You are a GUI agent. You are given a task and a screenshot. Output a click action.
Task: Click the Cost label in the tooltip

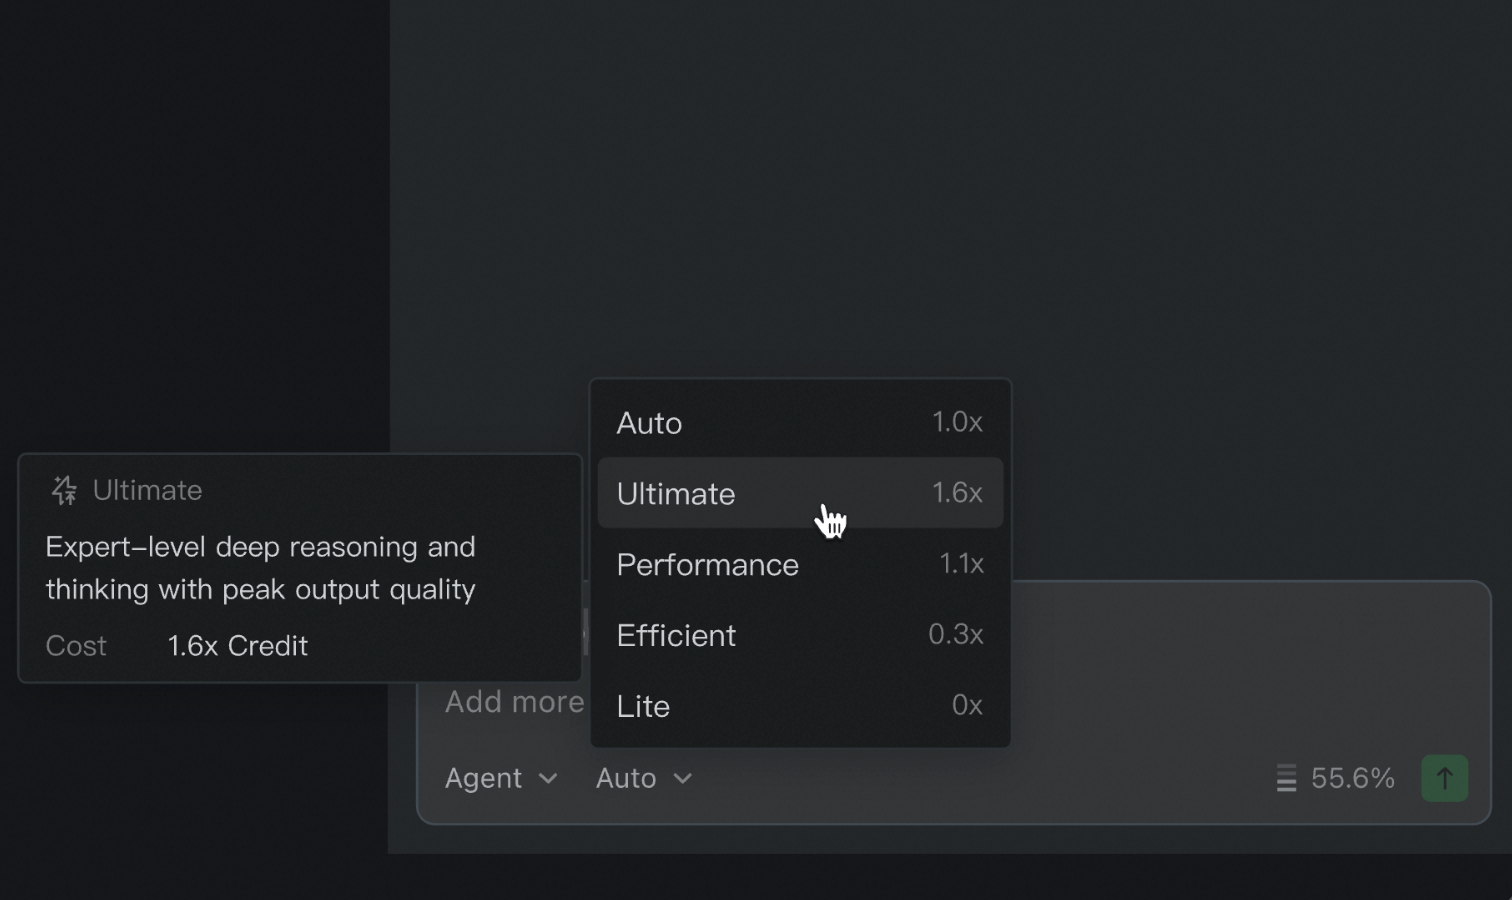76,646
